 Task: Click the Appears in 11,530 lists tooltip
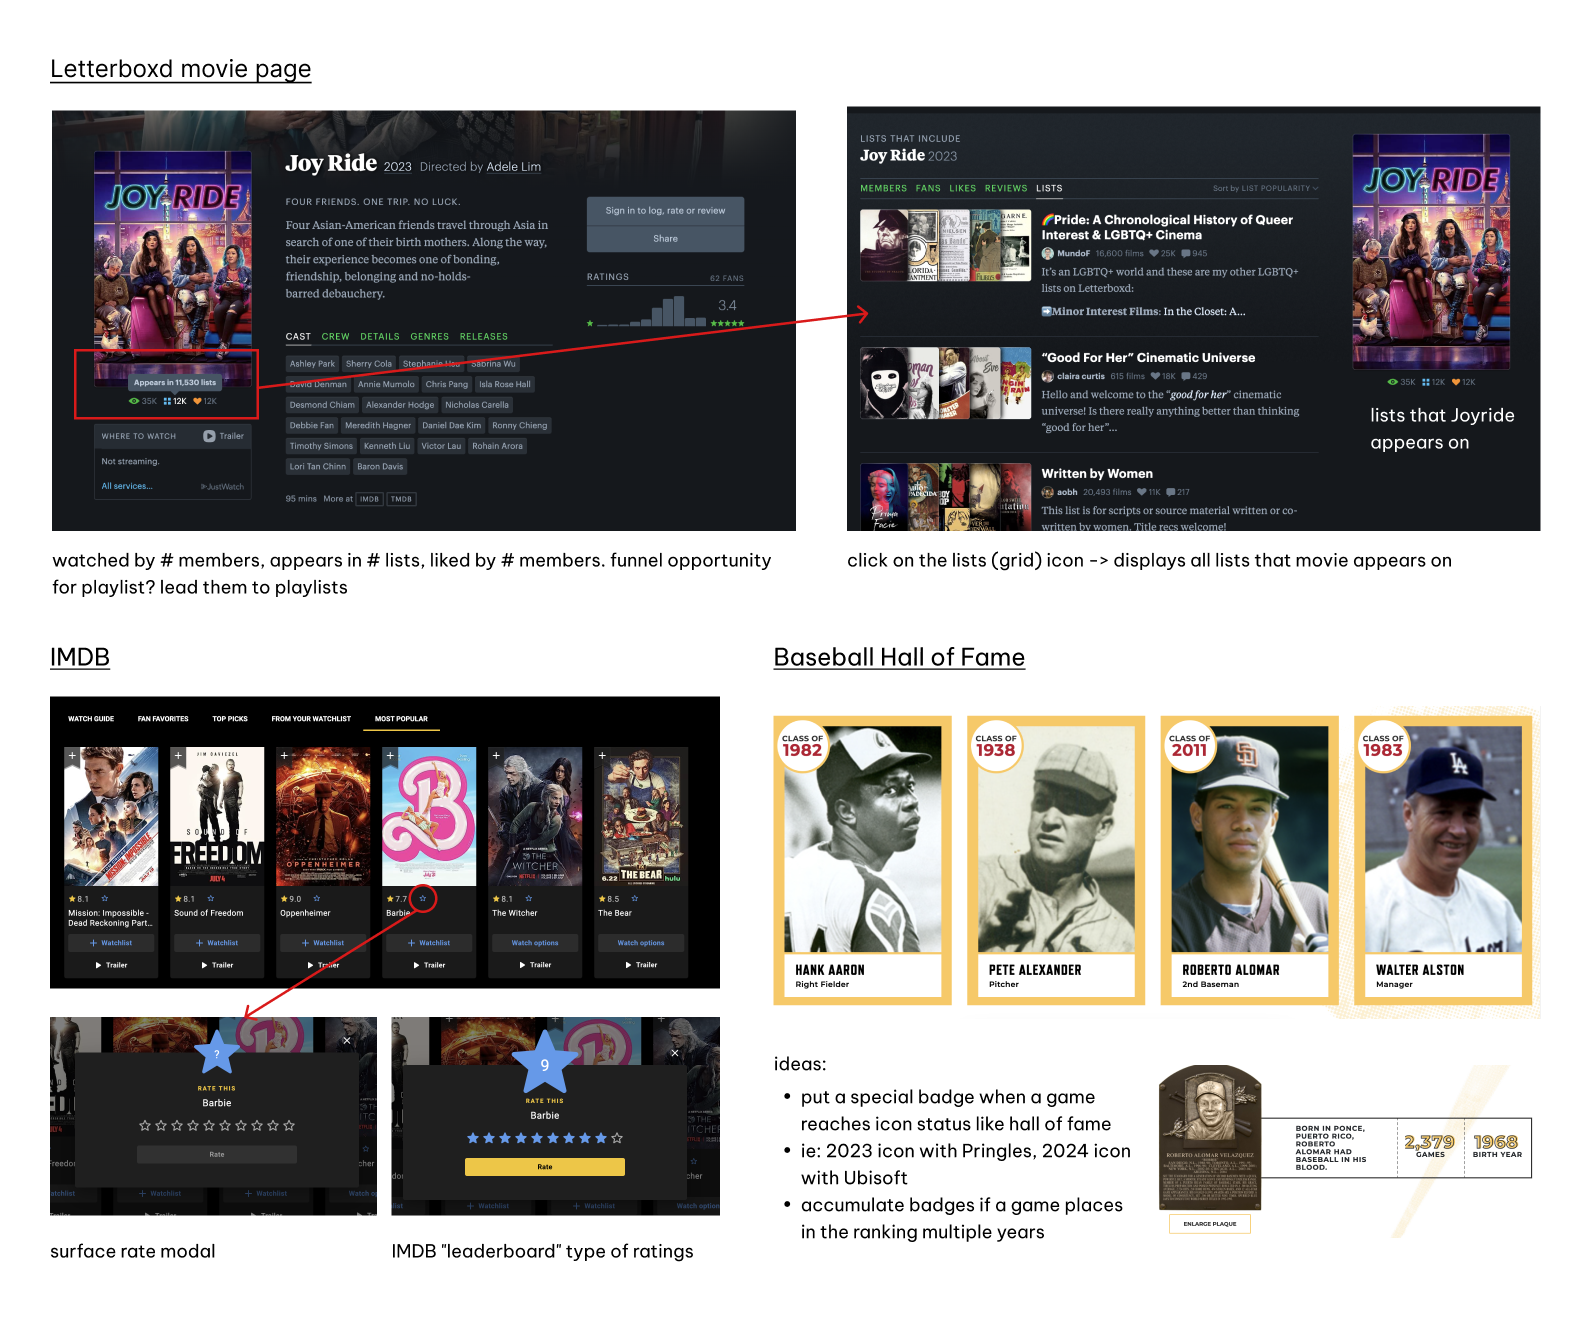tap(175, 382)
